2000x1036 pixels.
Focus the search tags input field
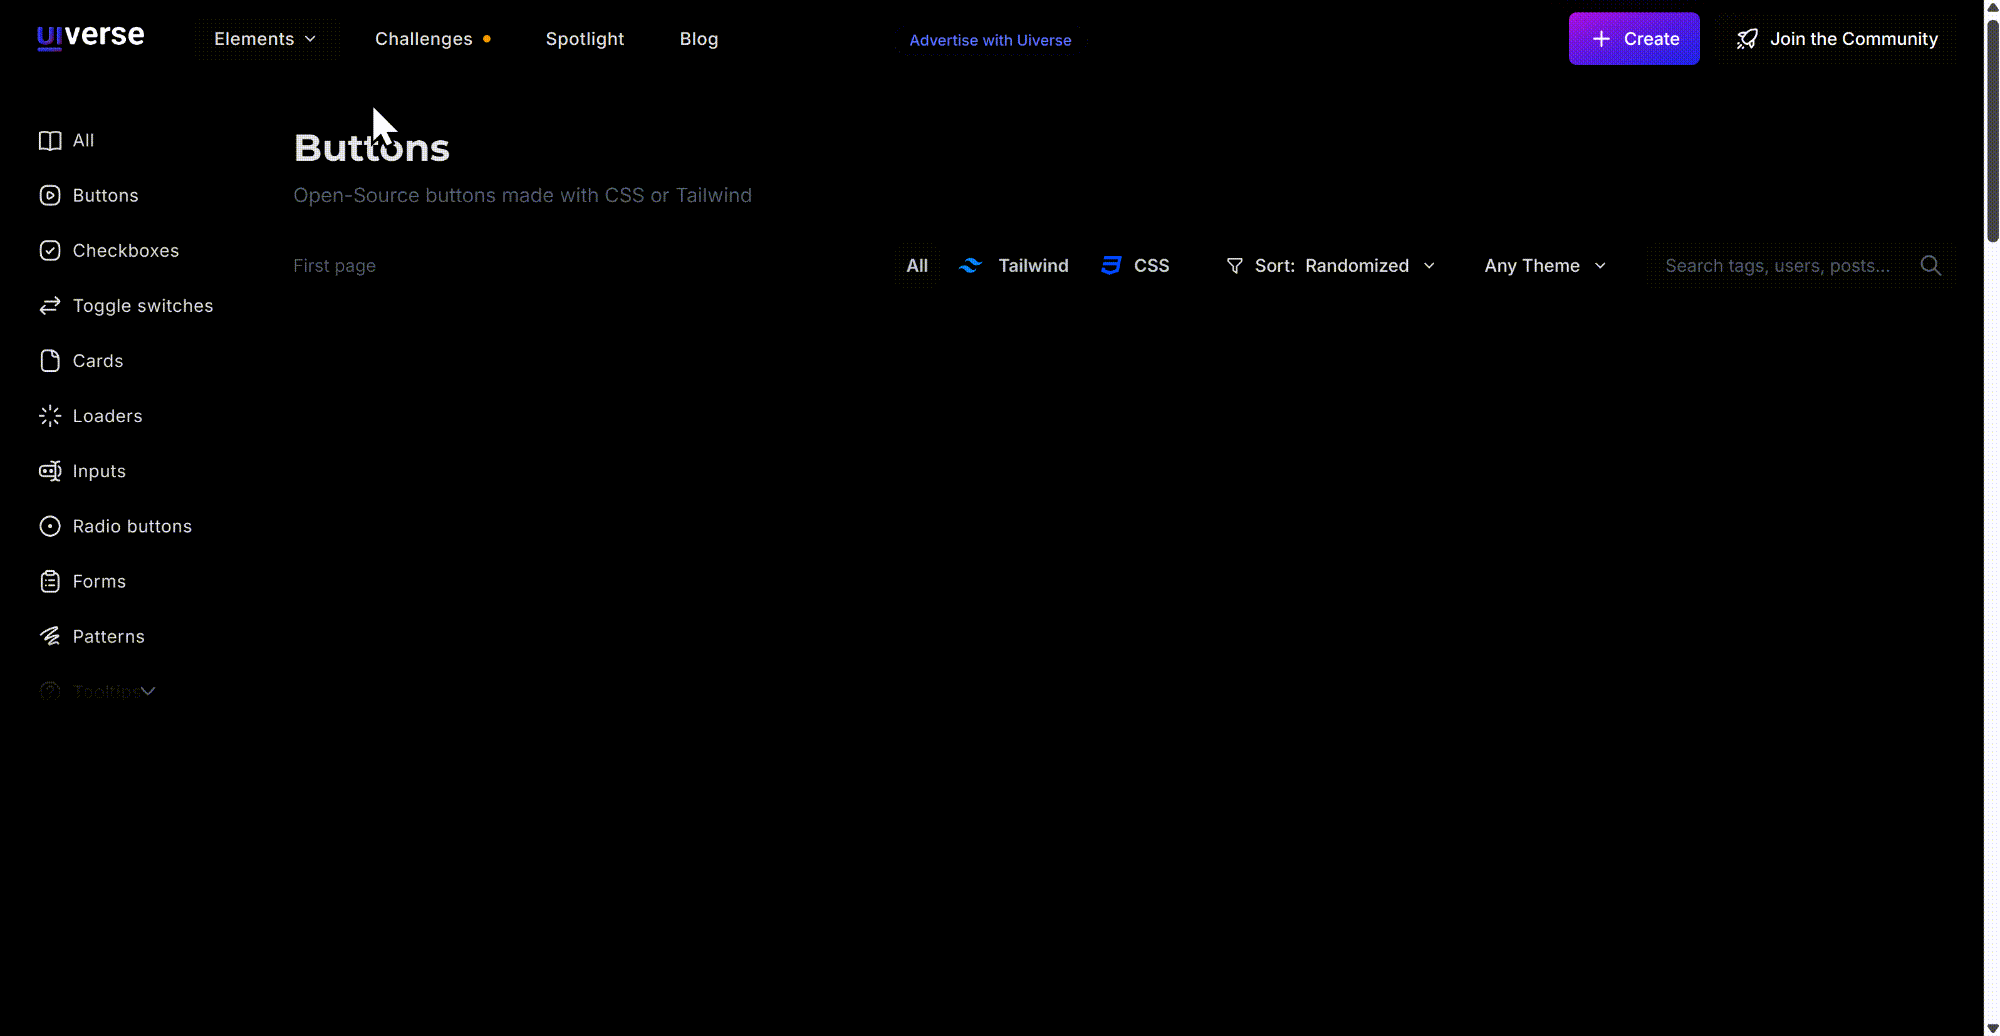tap(1780, 266)
